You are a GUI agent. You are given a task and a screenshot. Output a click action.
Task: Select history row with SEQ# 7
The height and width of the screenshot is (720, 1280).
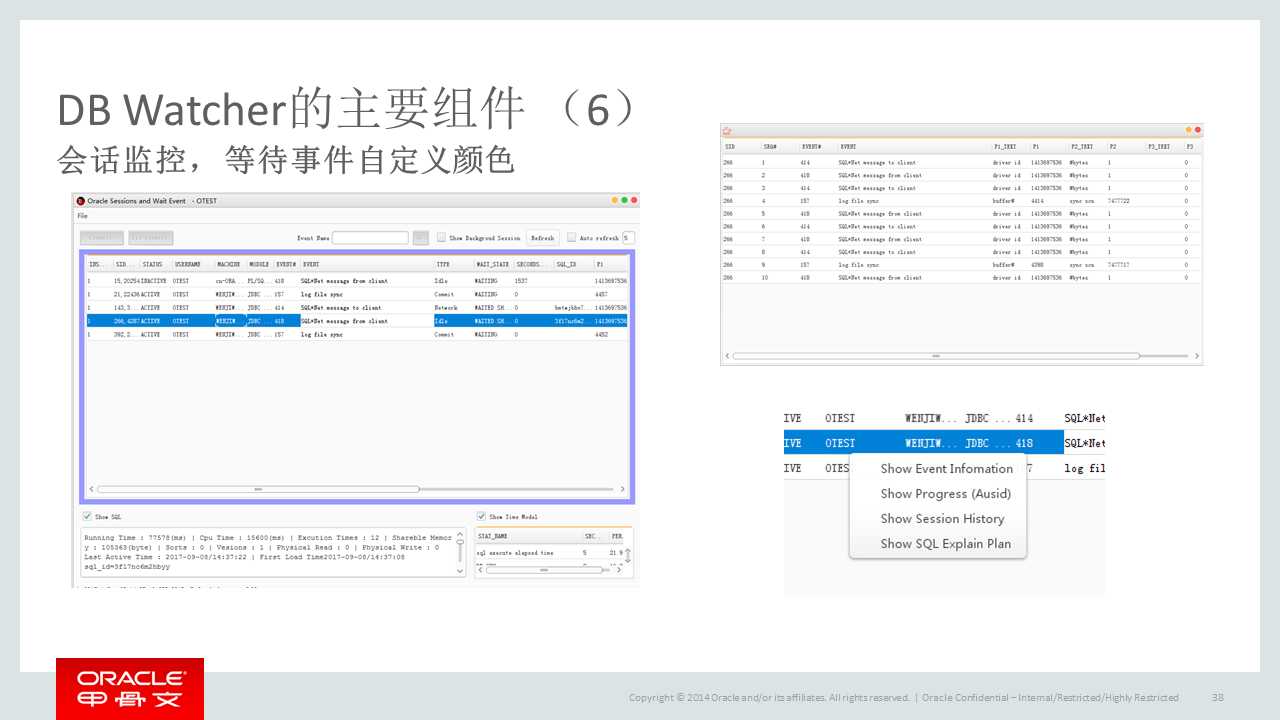(961, 239)
